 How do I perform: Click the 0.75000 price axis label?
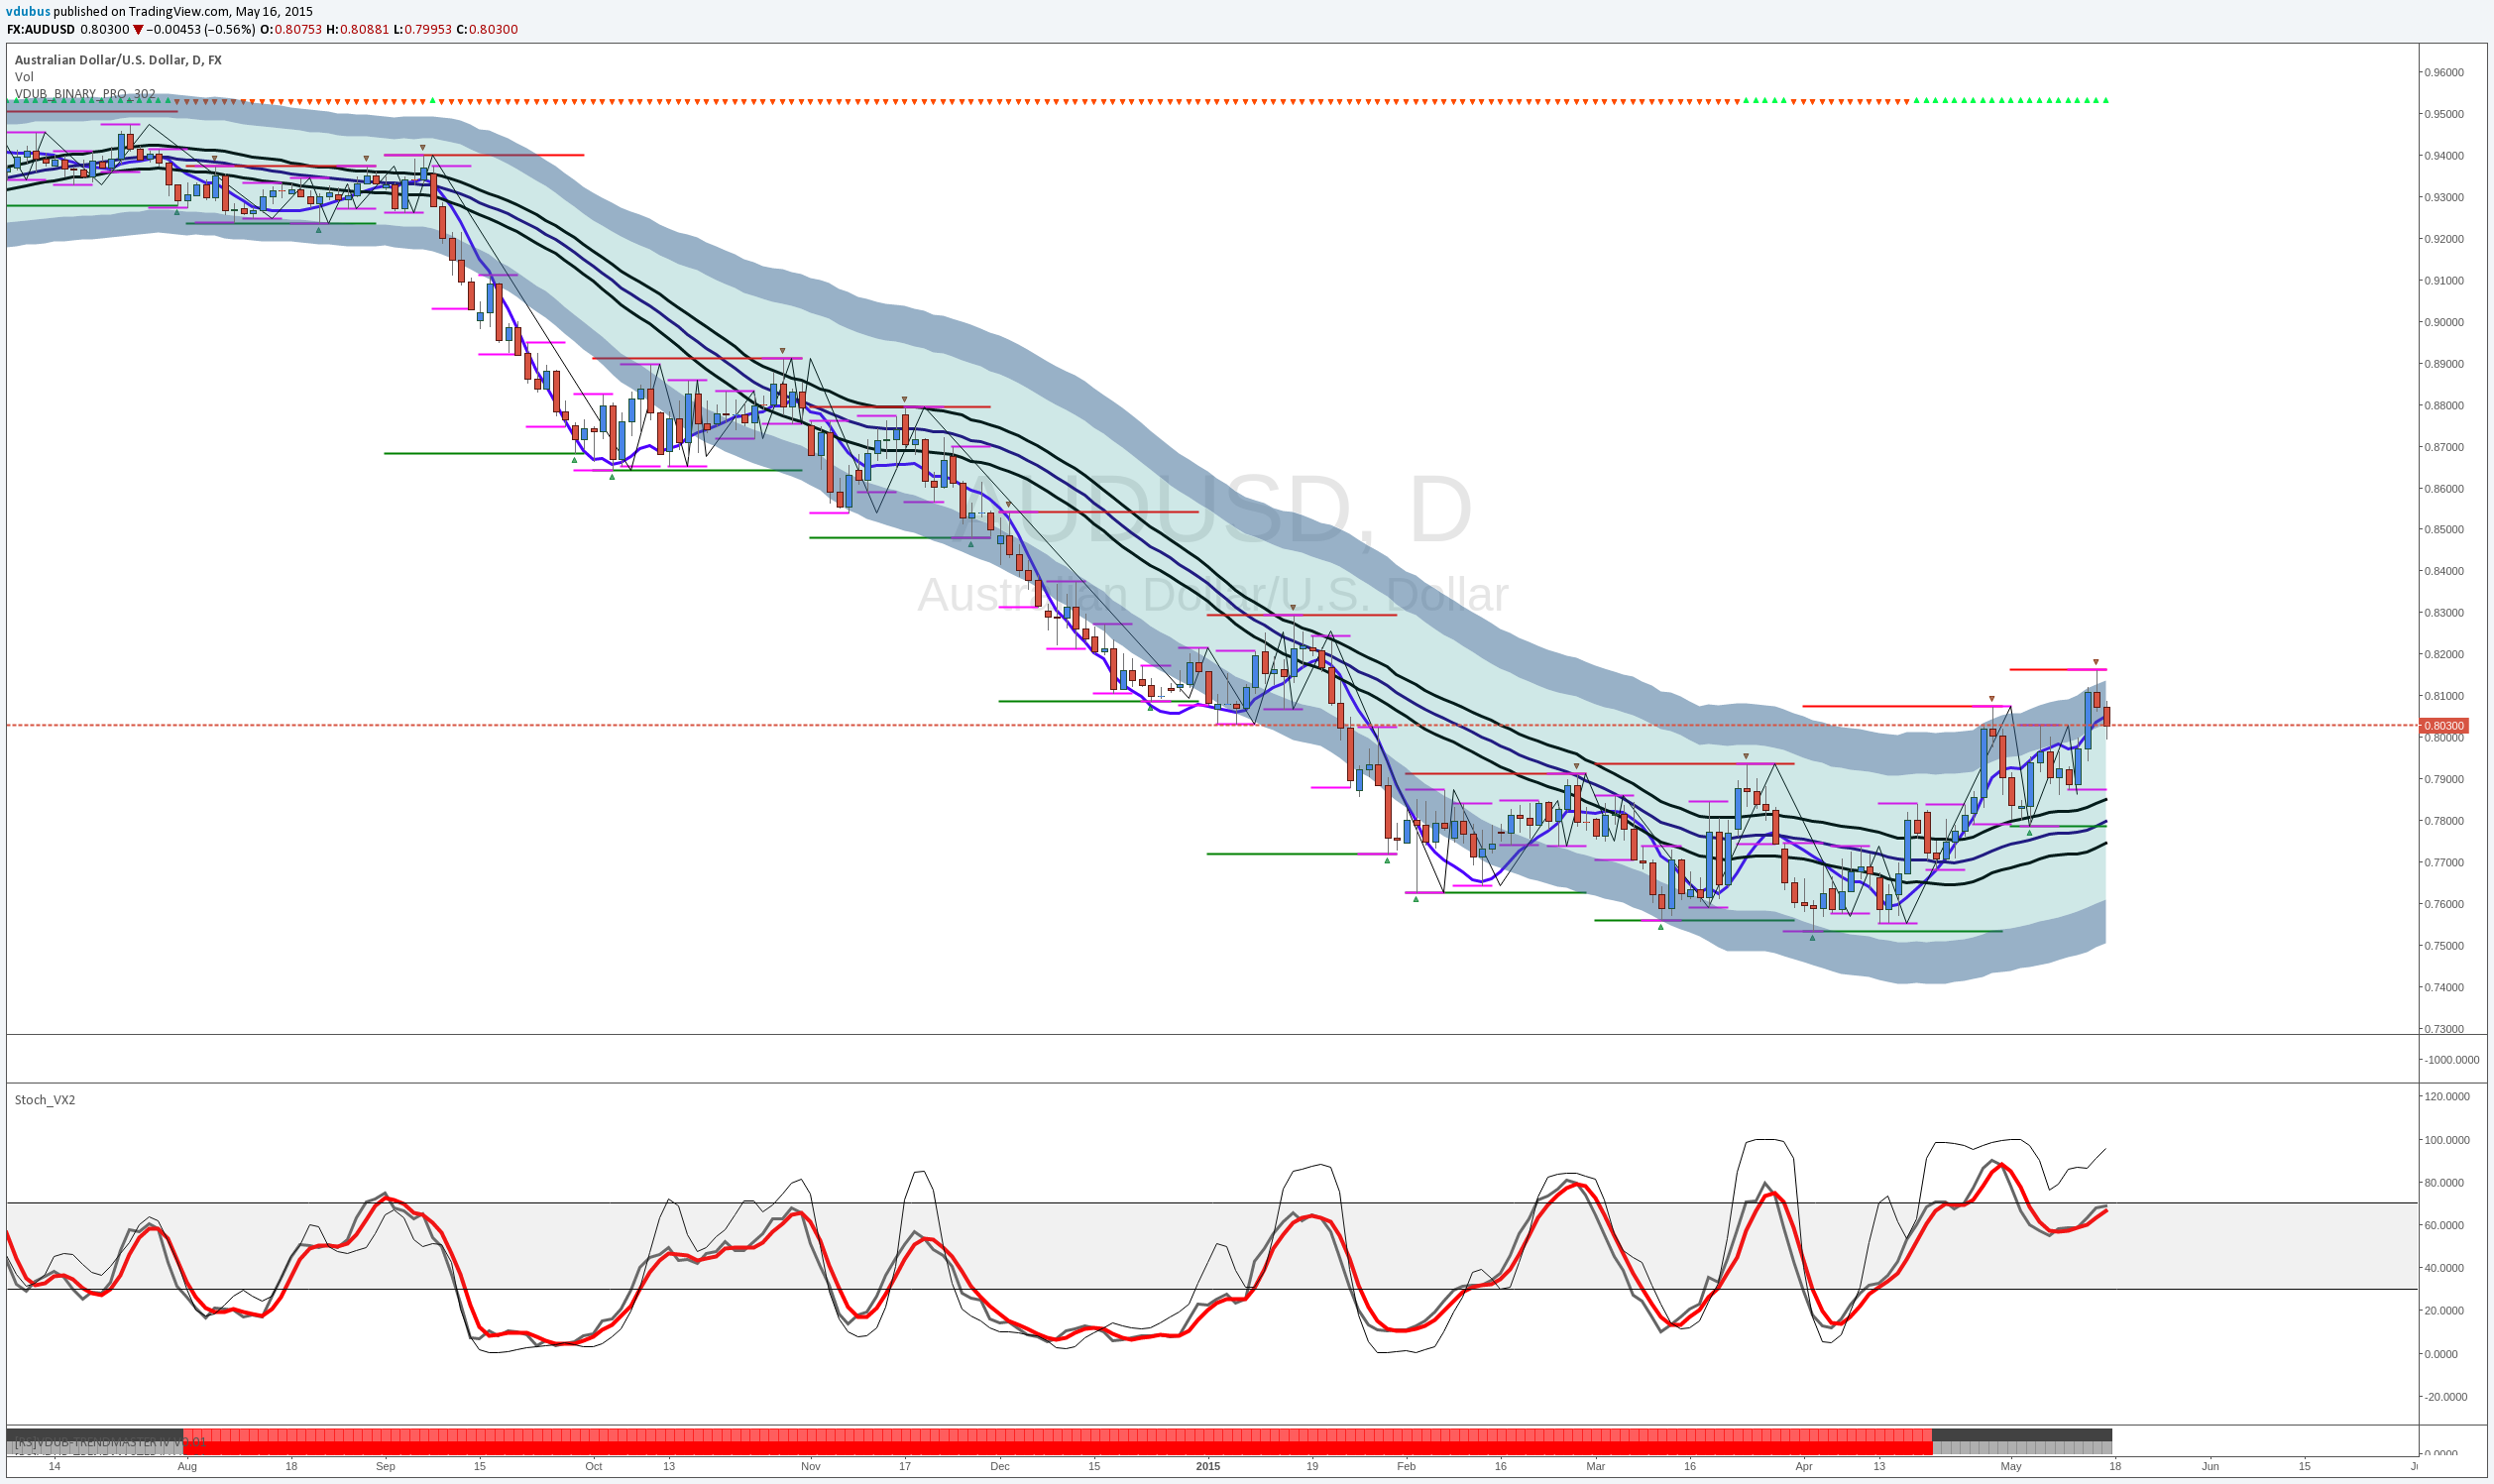[x=2444, y=945]
